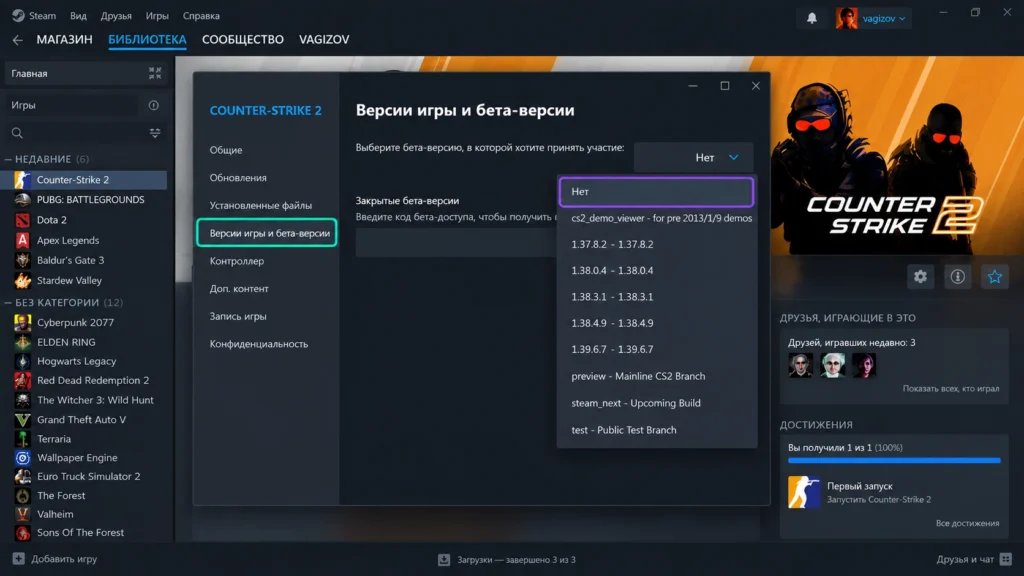Click the downloads icon in bottom bar

pos(444,560)
